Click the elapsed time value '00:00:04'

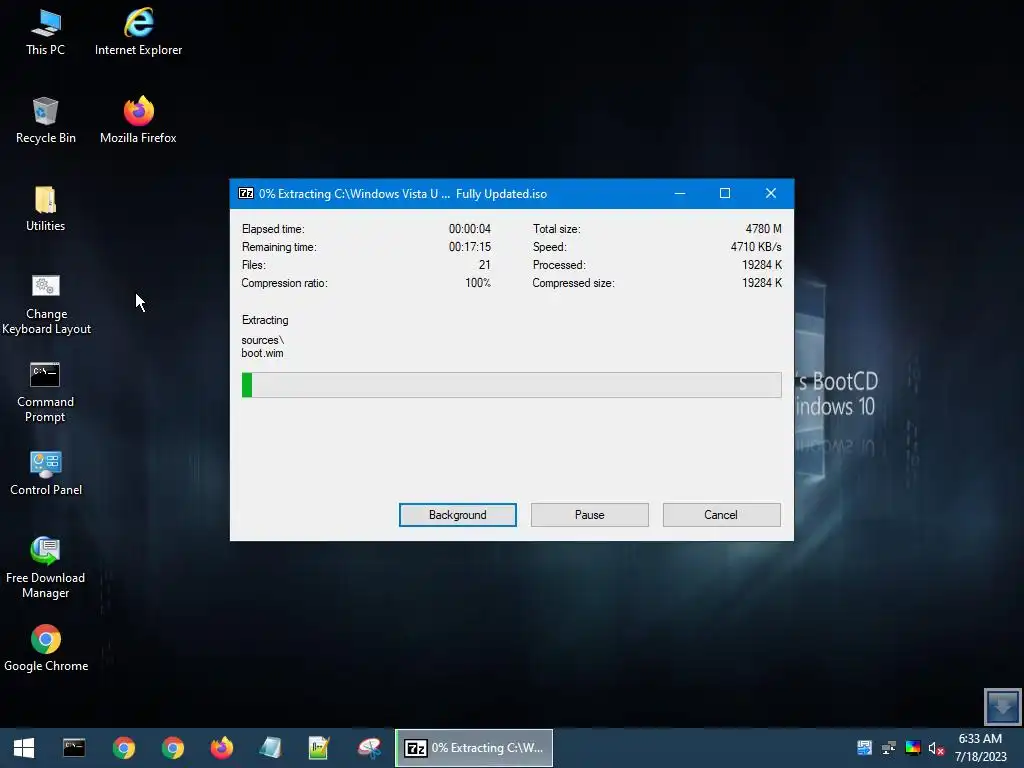(x=470, y=229)
